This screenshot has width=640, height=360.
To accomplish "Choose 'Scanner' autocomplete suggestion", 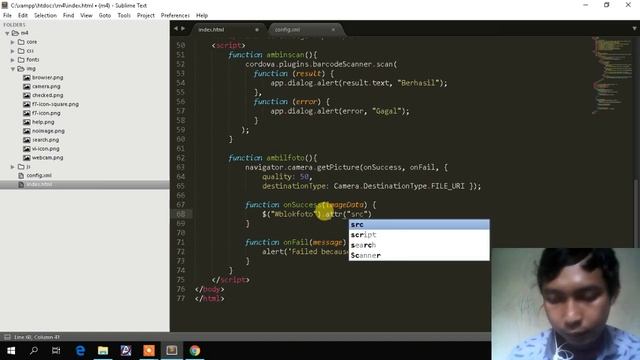I will pos(419,255).
